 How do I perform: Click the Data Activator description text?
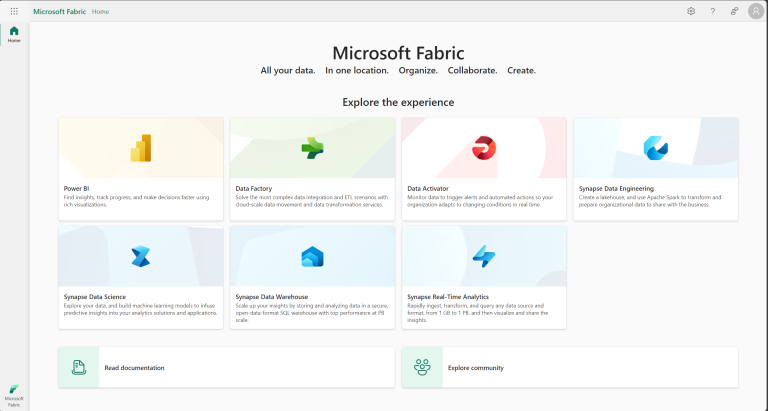coord(480,201)
